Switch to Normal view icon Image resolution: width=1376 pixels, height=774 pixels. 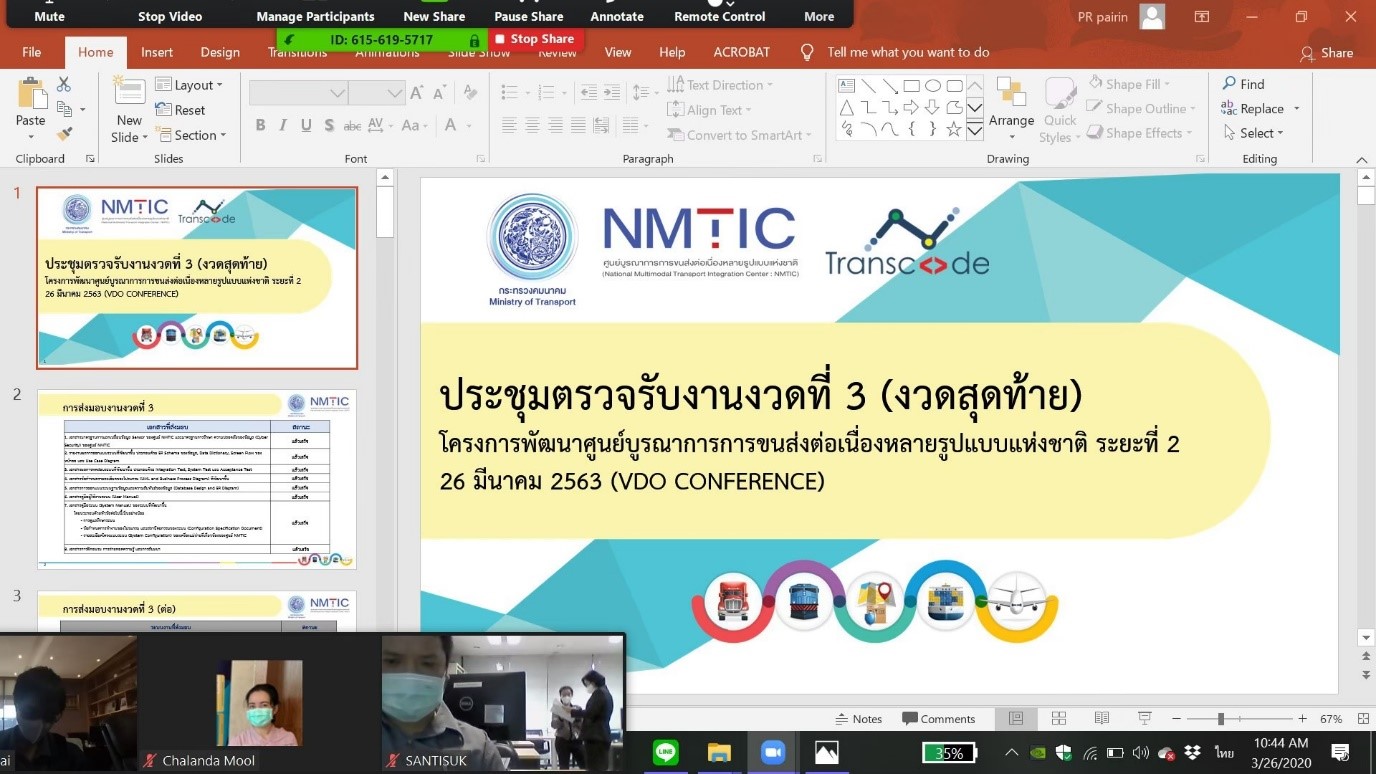click(x=1016, y=719)
